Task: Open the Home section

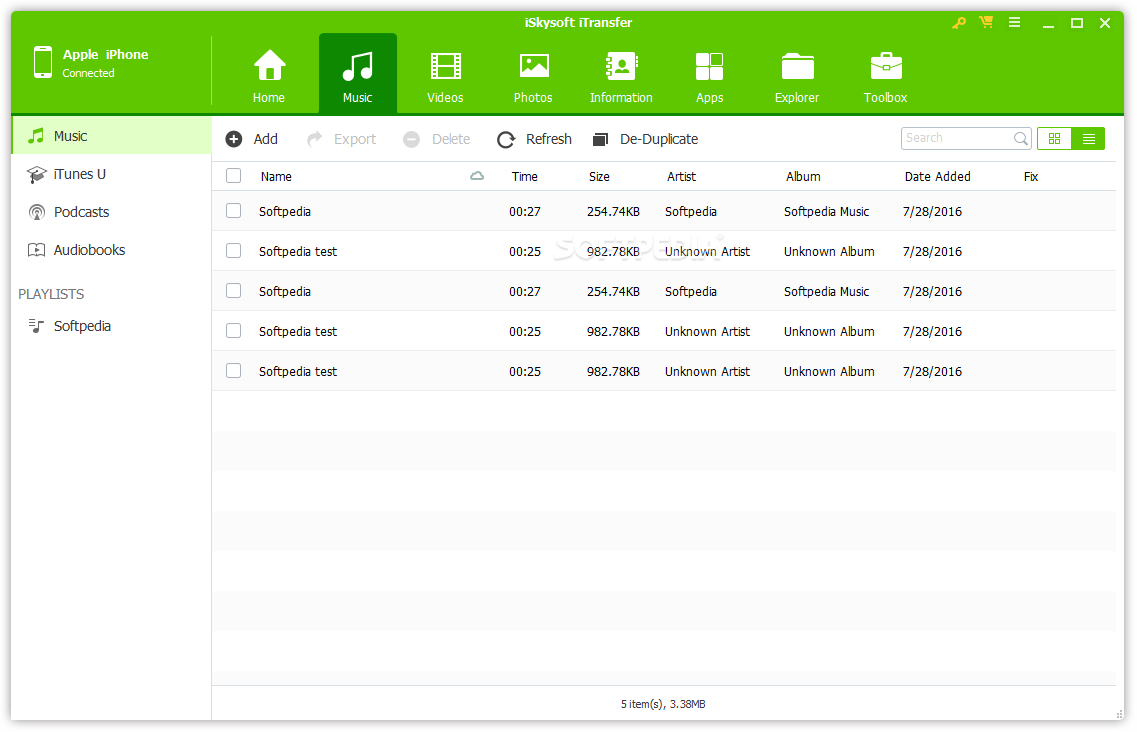Action: point(269,76)
